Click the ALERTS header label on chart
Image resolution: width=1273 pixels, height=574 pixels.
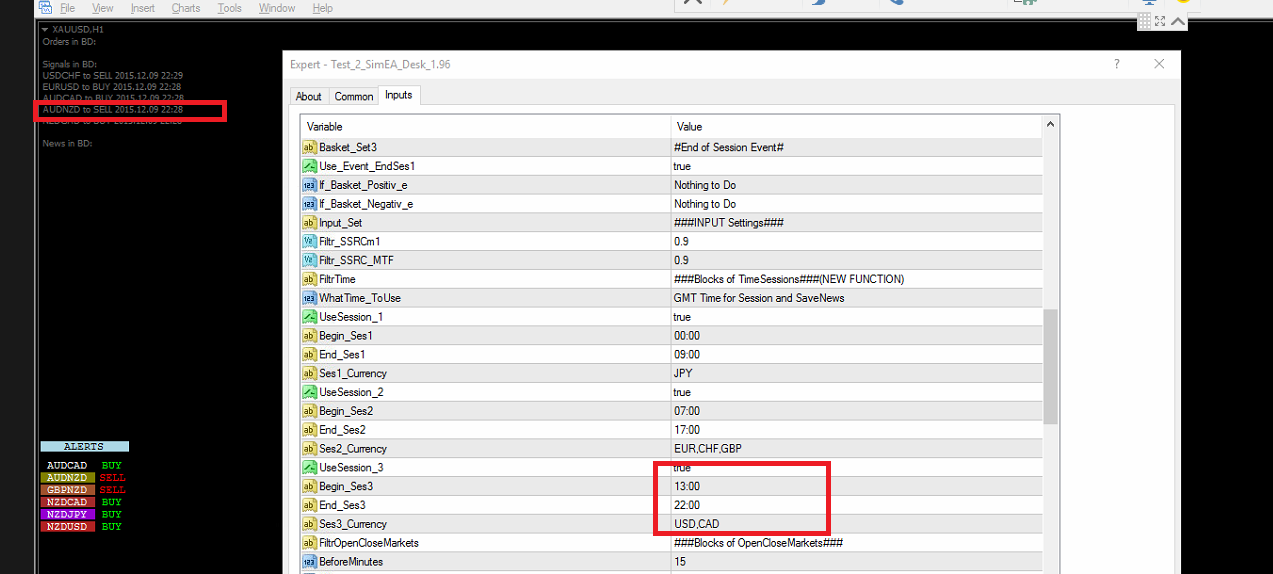coord(84,447)
